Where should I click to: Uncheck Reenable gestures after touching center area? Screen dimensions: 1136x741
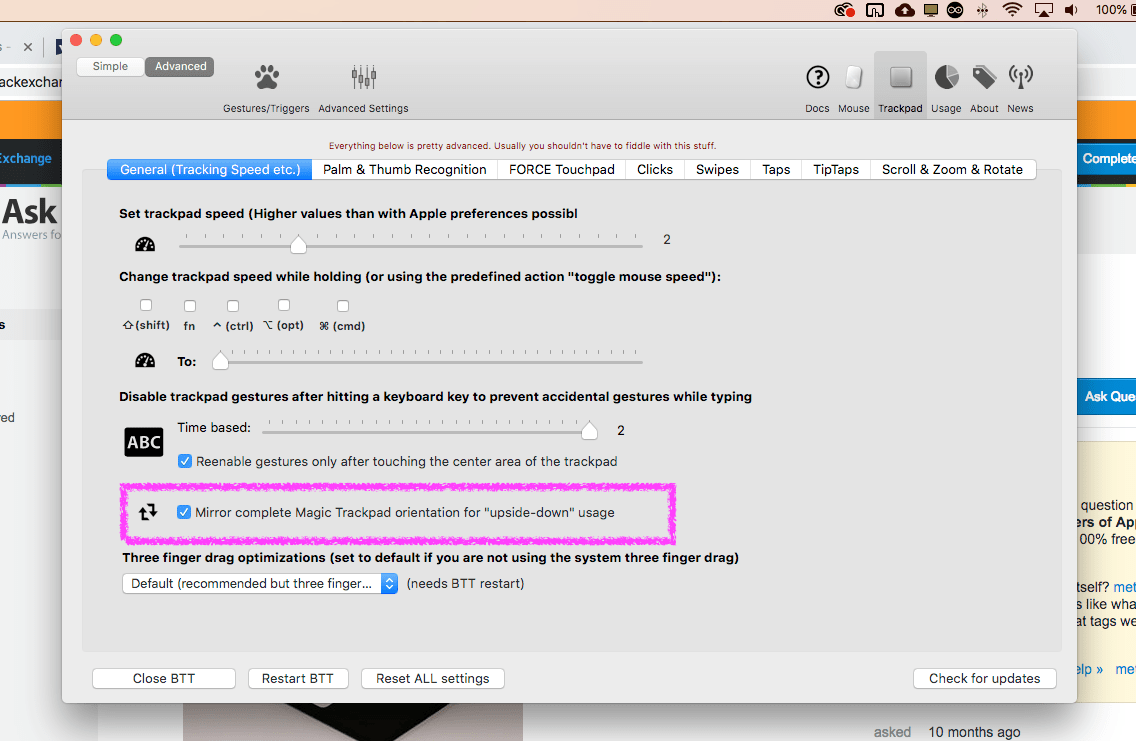click(185, 461)
